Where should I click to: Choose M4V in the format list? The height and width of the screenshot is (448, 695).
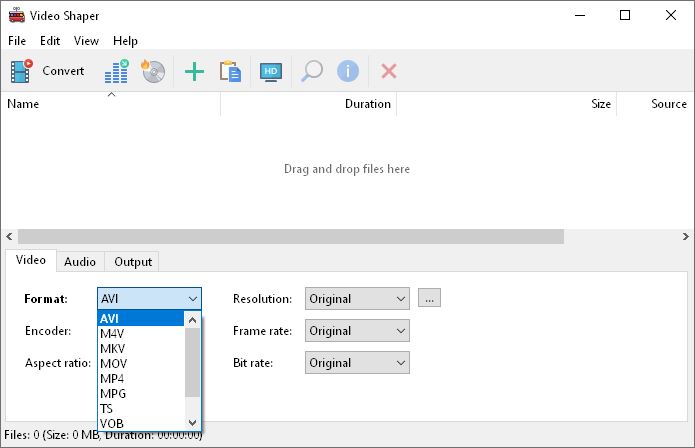[x=141, y=334]
